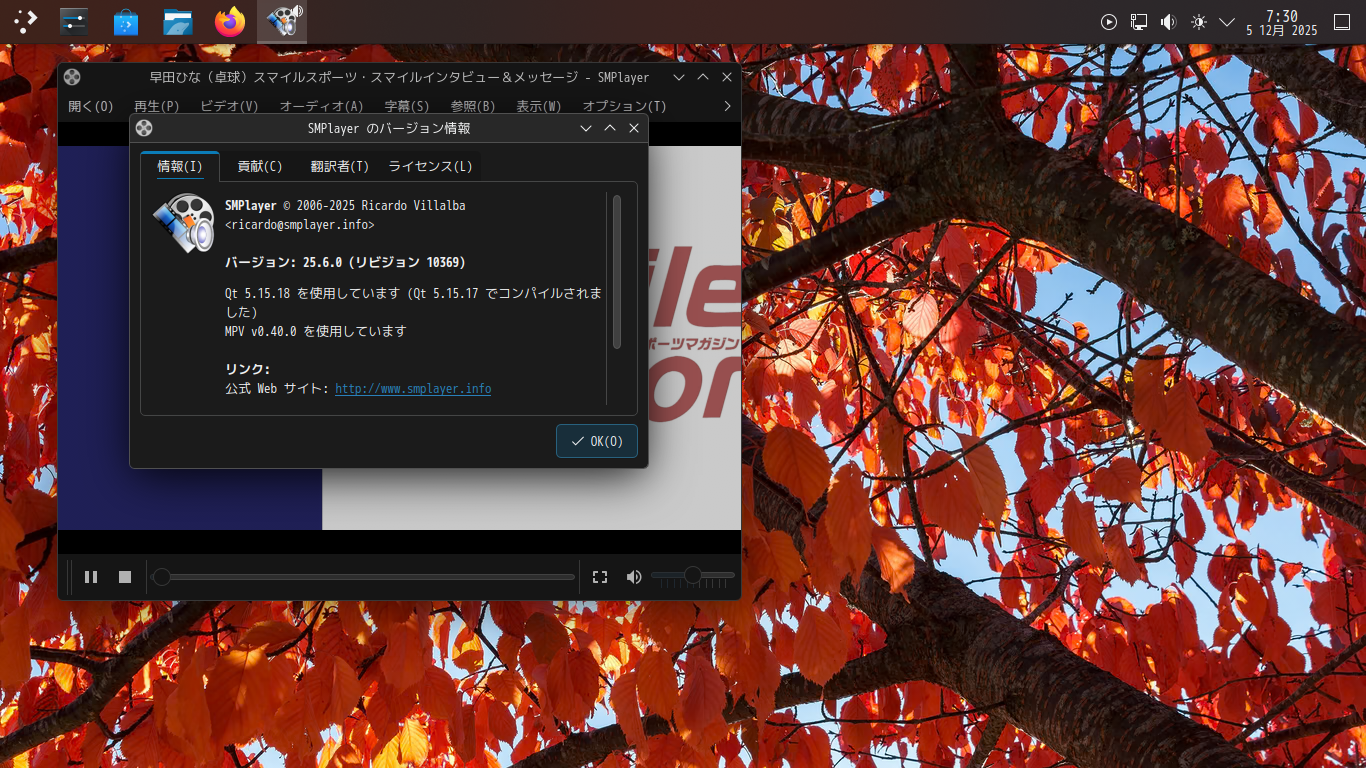Screen dimensions: 1366x768
Task: Click the SMPlayer task in the panel
Action: [282, 22]
